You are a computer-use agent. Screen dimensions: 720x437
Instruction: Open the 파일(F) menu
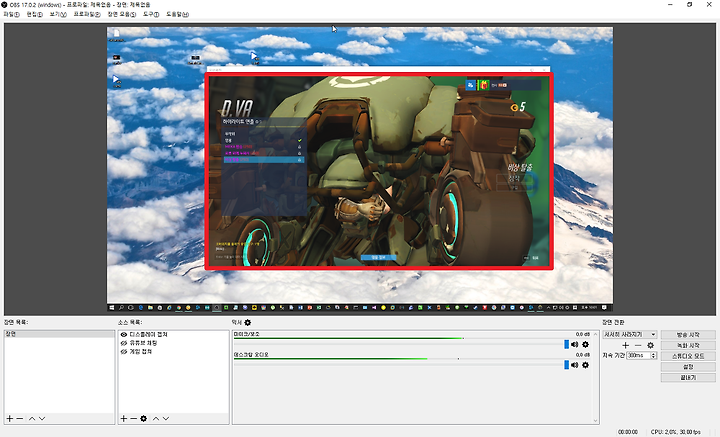[x=11, y=14]
